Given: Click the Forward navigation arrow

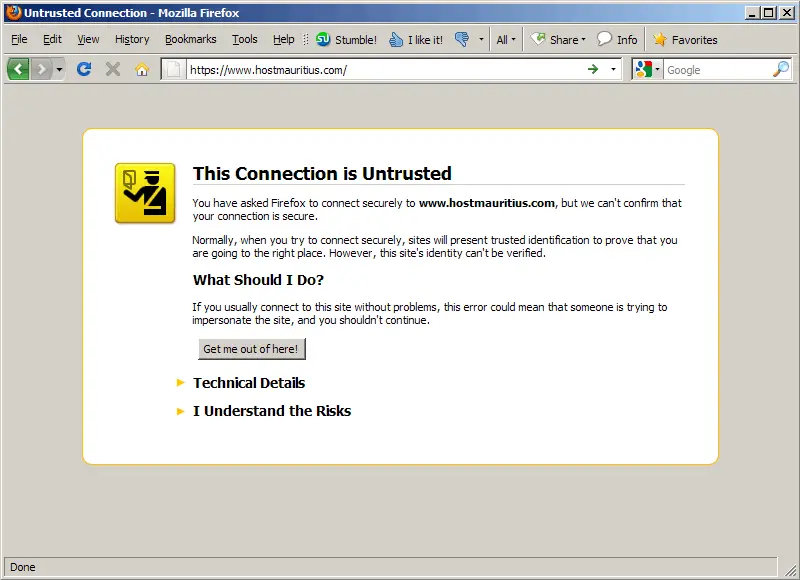Looking at the screenshot, I should [41, 69].
